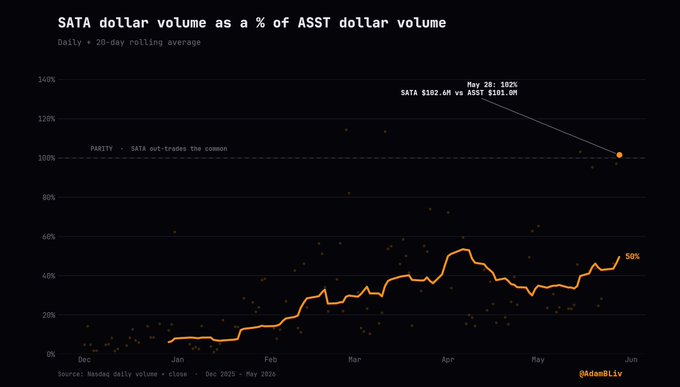Click the Jan x-axis label
The image size is (680, 387).
177,360
